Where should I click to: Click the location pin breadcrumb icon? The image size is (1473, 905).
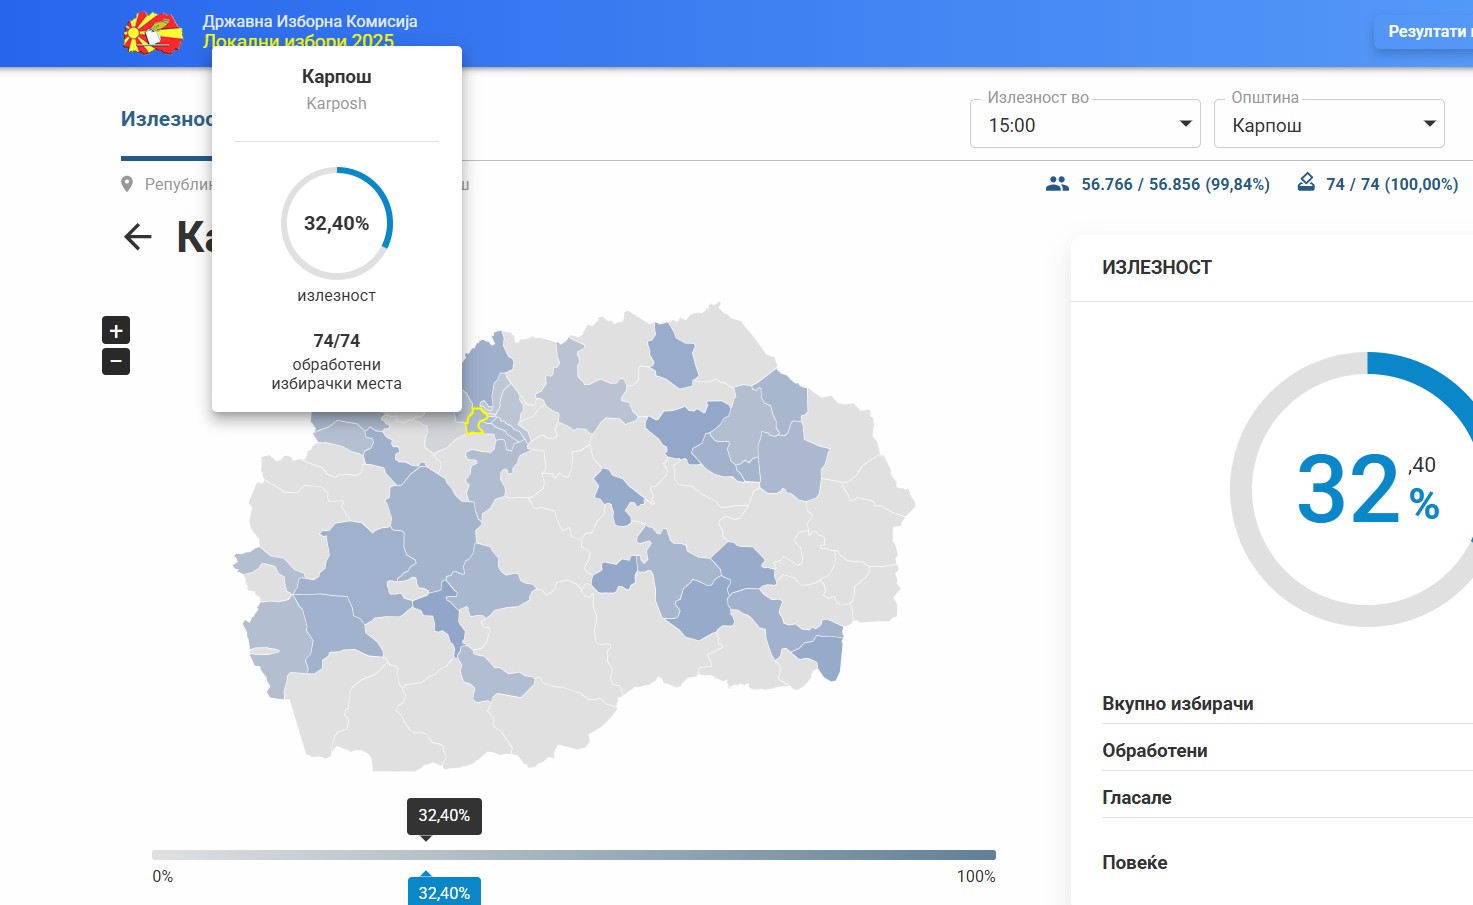pyautogui.click(x=127, y=184)
